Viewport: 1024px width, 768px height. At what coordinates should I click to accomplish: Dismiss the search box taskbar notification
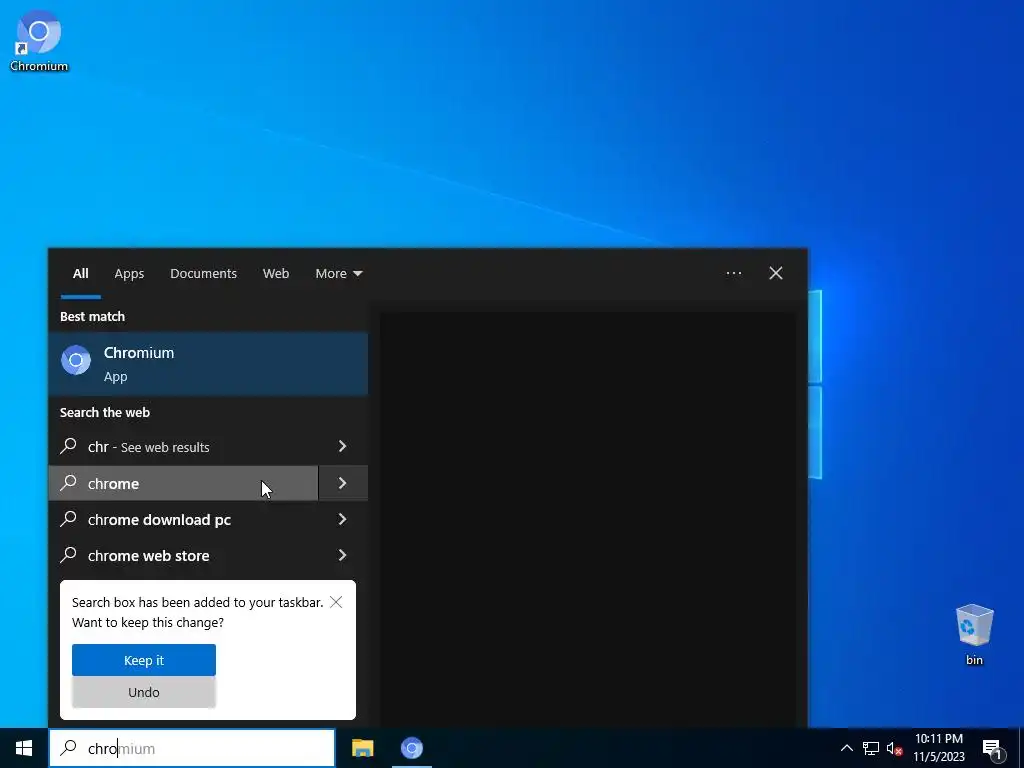click(336, 602)
